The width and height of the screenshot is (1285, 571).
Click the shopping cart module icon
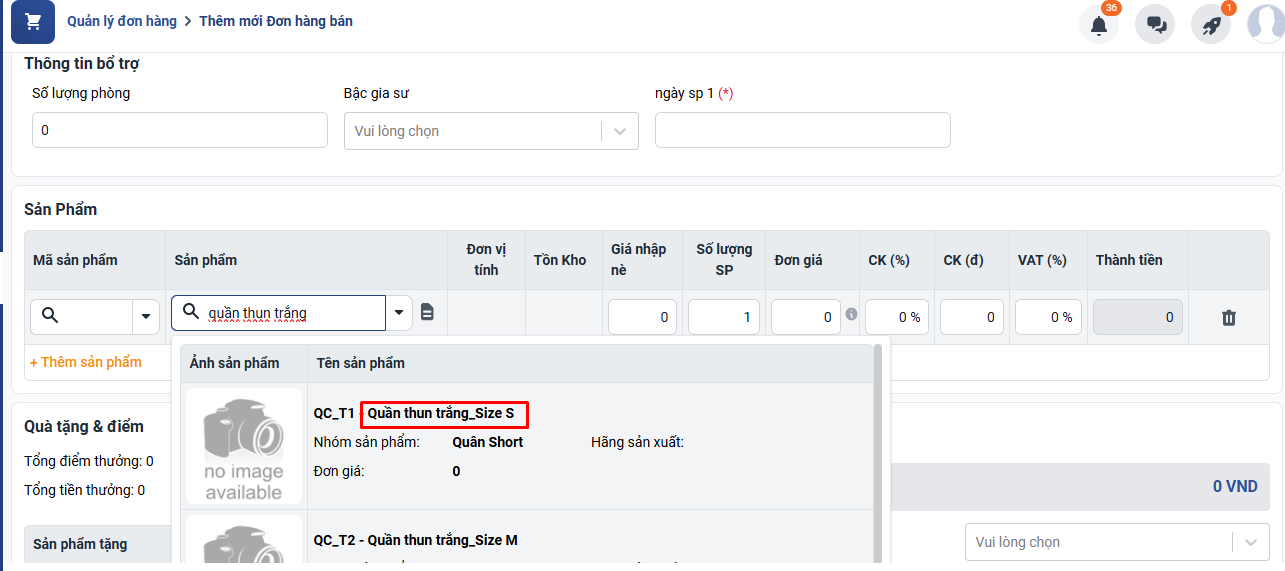(x=33, y=22)
